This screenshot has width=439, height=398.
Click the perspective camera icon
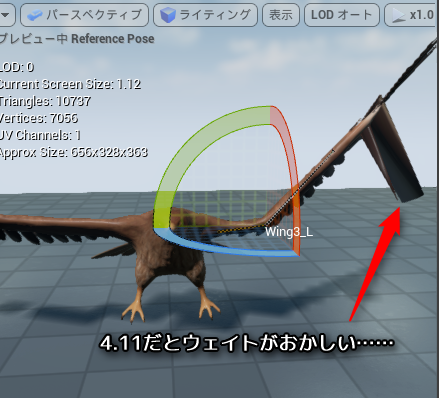pyautogui.click(x=35, y=15)
